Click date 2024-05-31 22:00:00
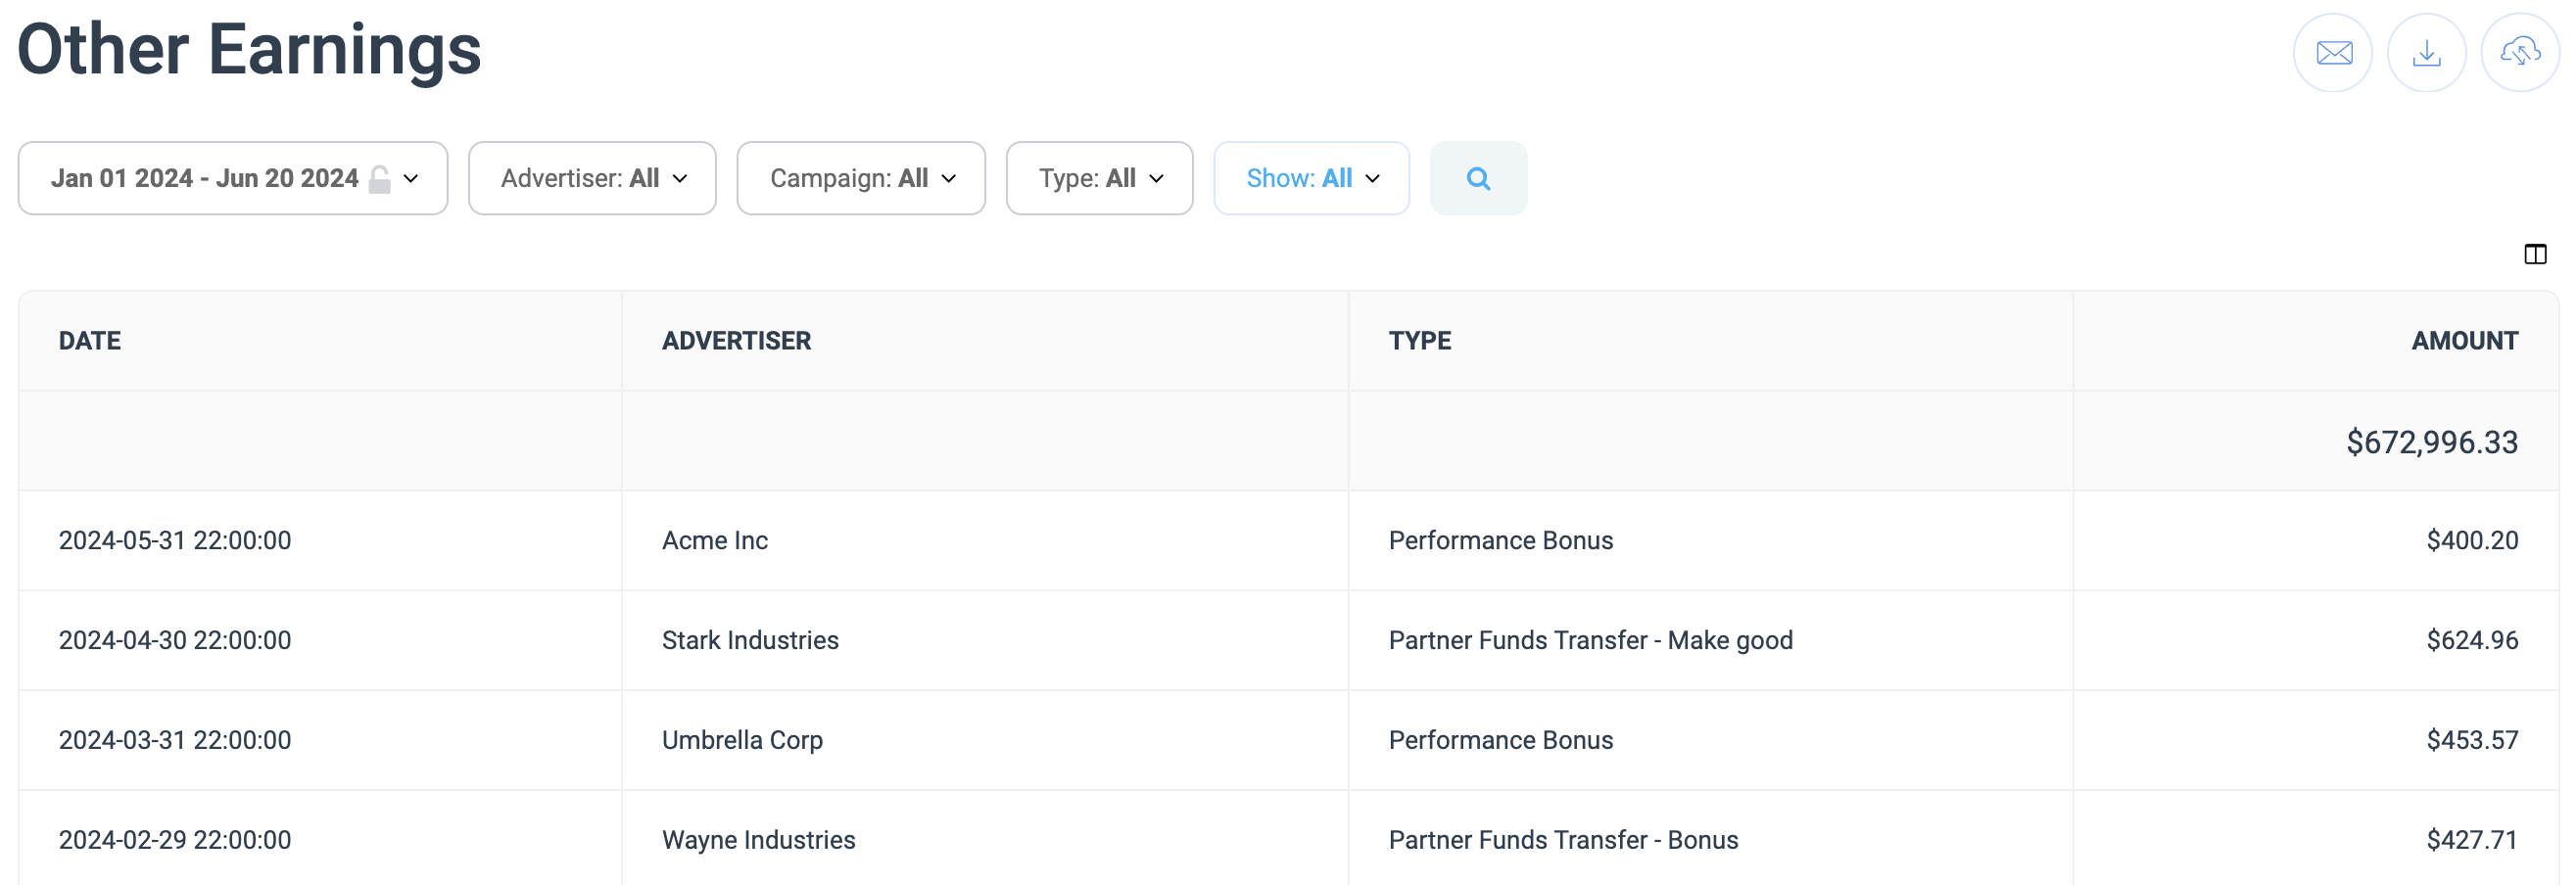The height and width of the screenshot is (885, 2576). point(175,540)
